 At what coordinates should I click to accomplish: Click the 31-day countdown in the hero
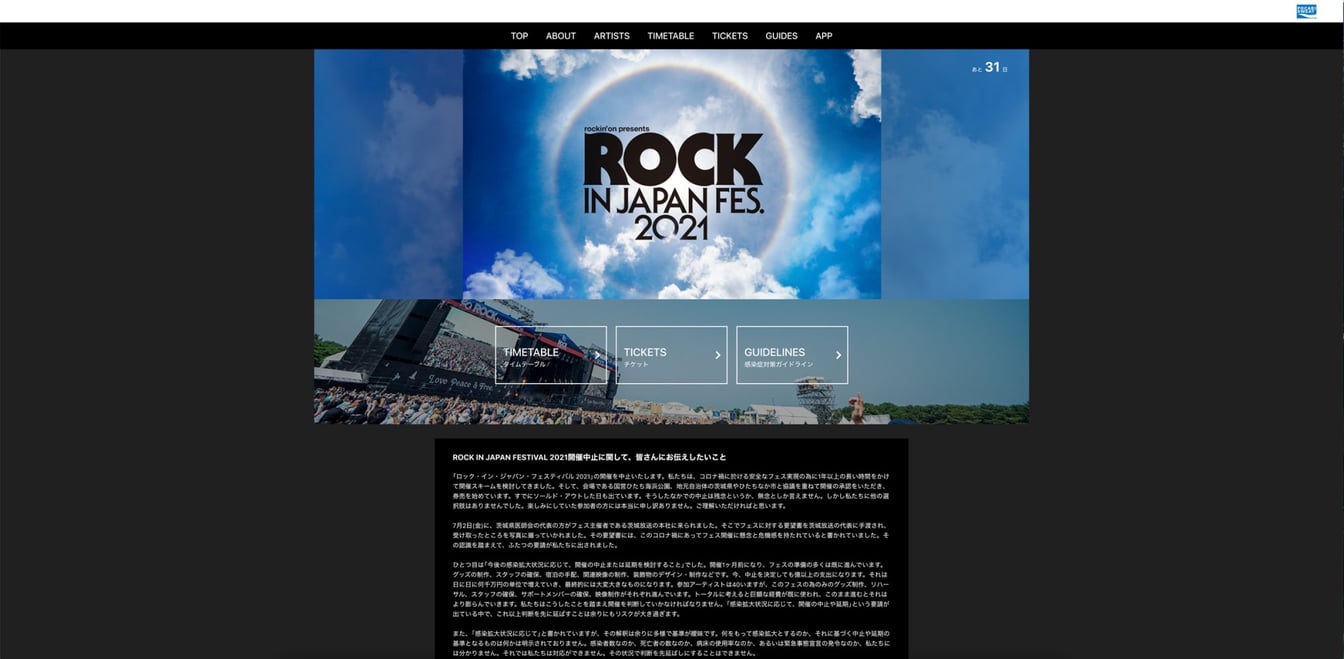coord(990,68)
